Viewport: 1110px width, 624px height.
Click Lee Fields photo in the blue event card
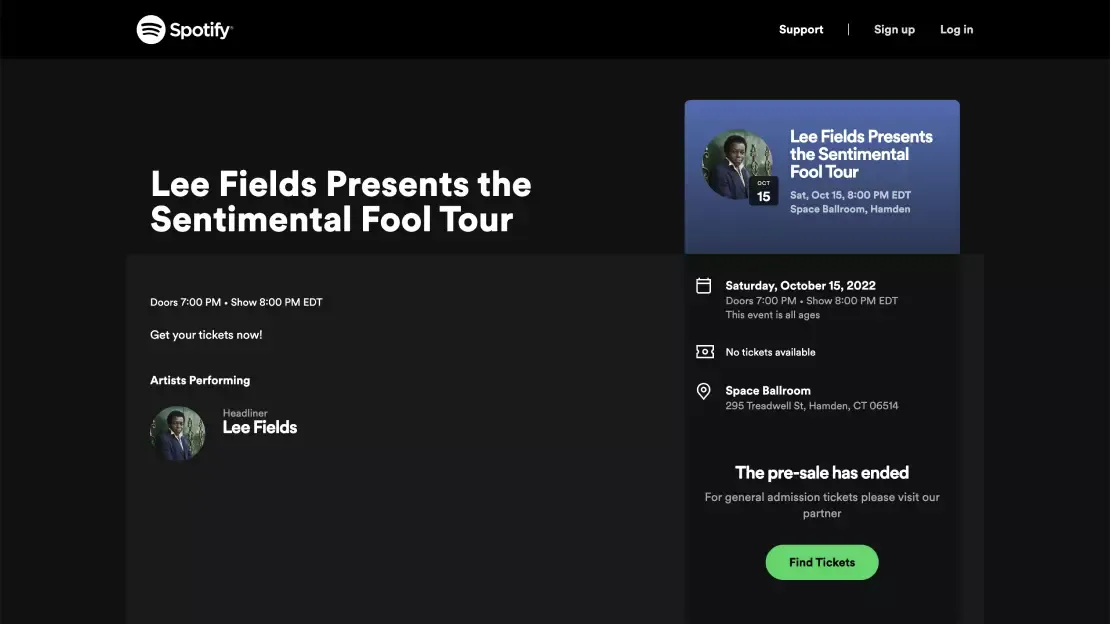tap(736, 164)
